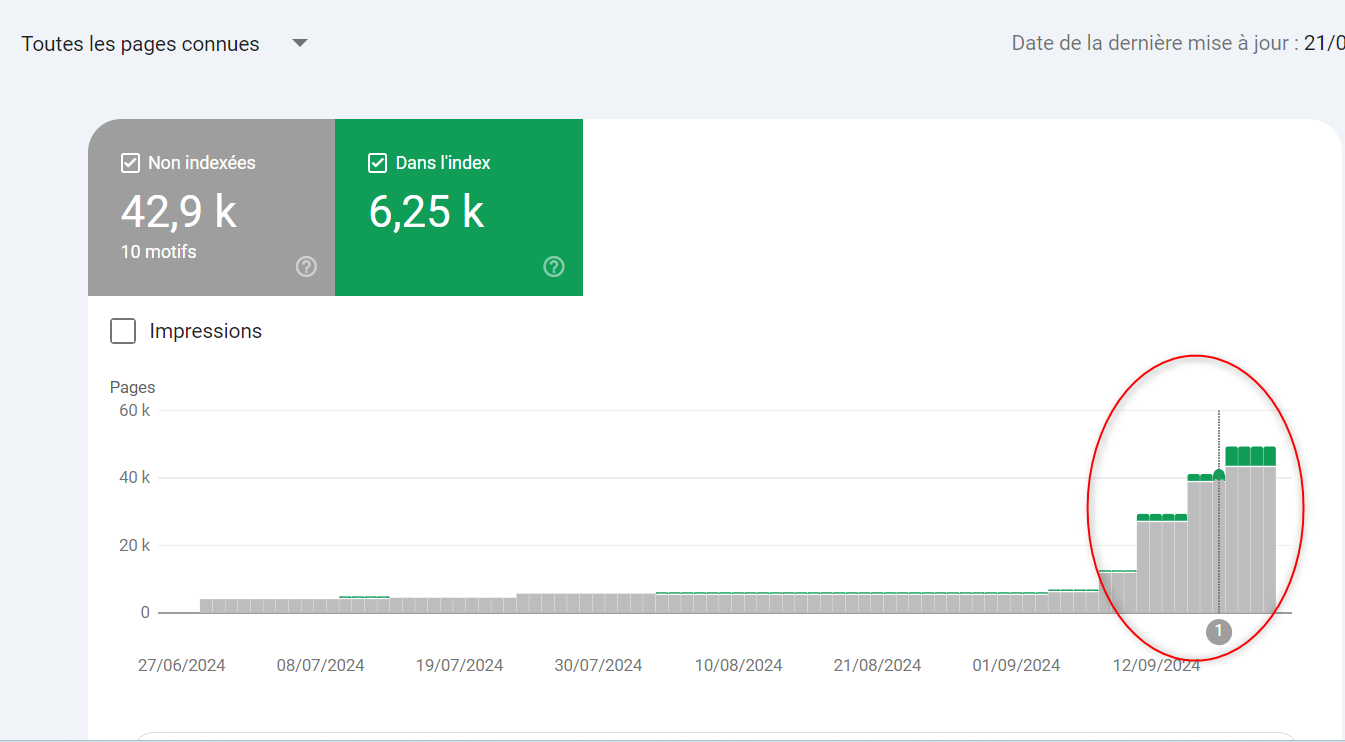Click the 12/09/2024 axis date label

[x=1157, y=665]
